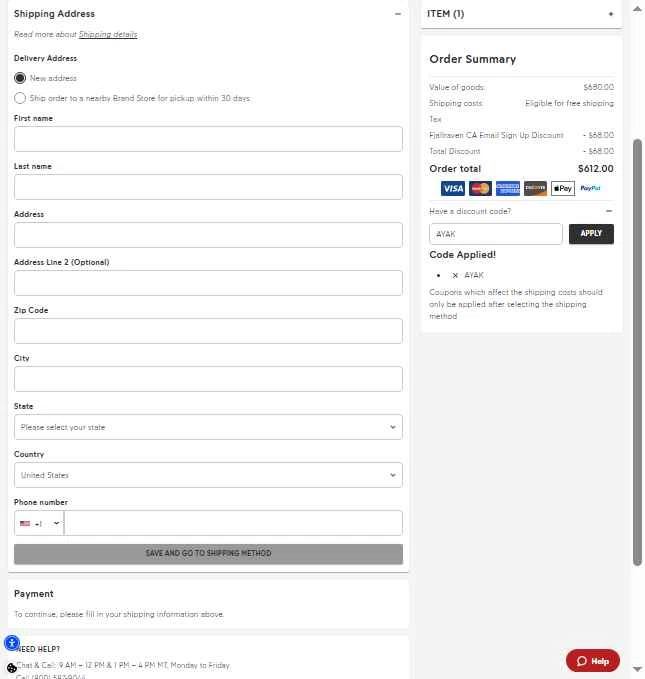Click the discount code field containing AYAK
Screen dimensions: 645x679
pos(496,234)
